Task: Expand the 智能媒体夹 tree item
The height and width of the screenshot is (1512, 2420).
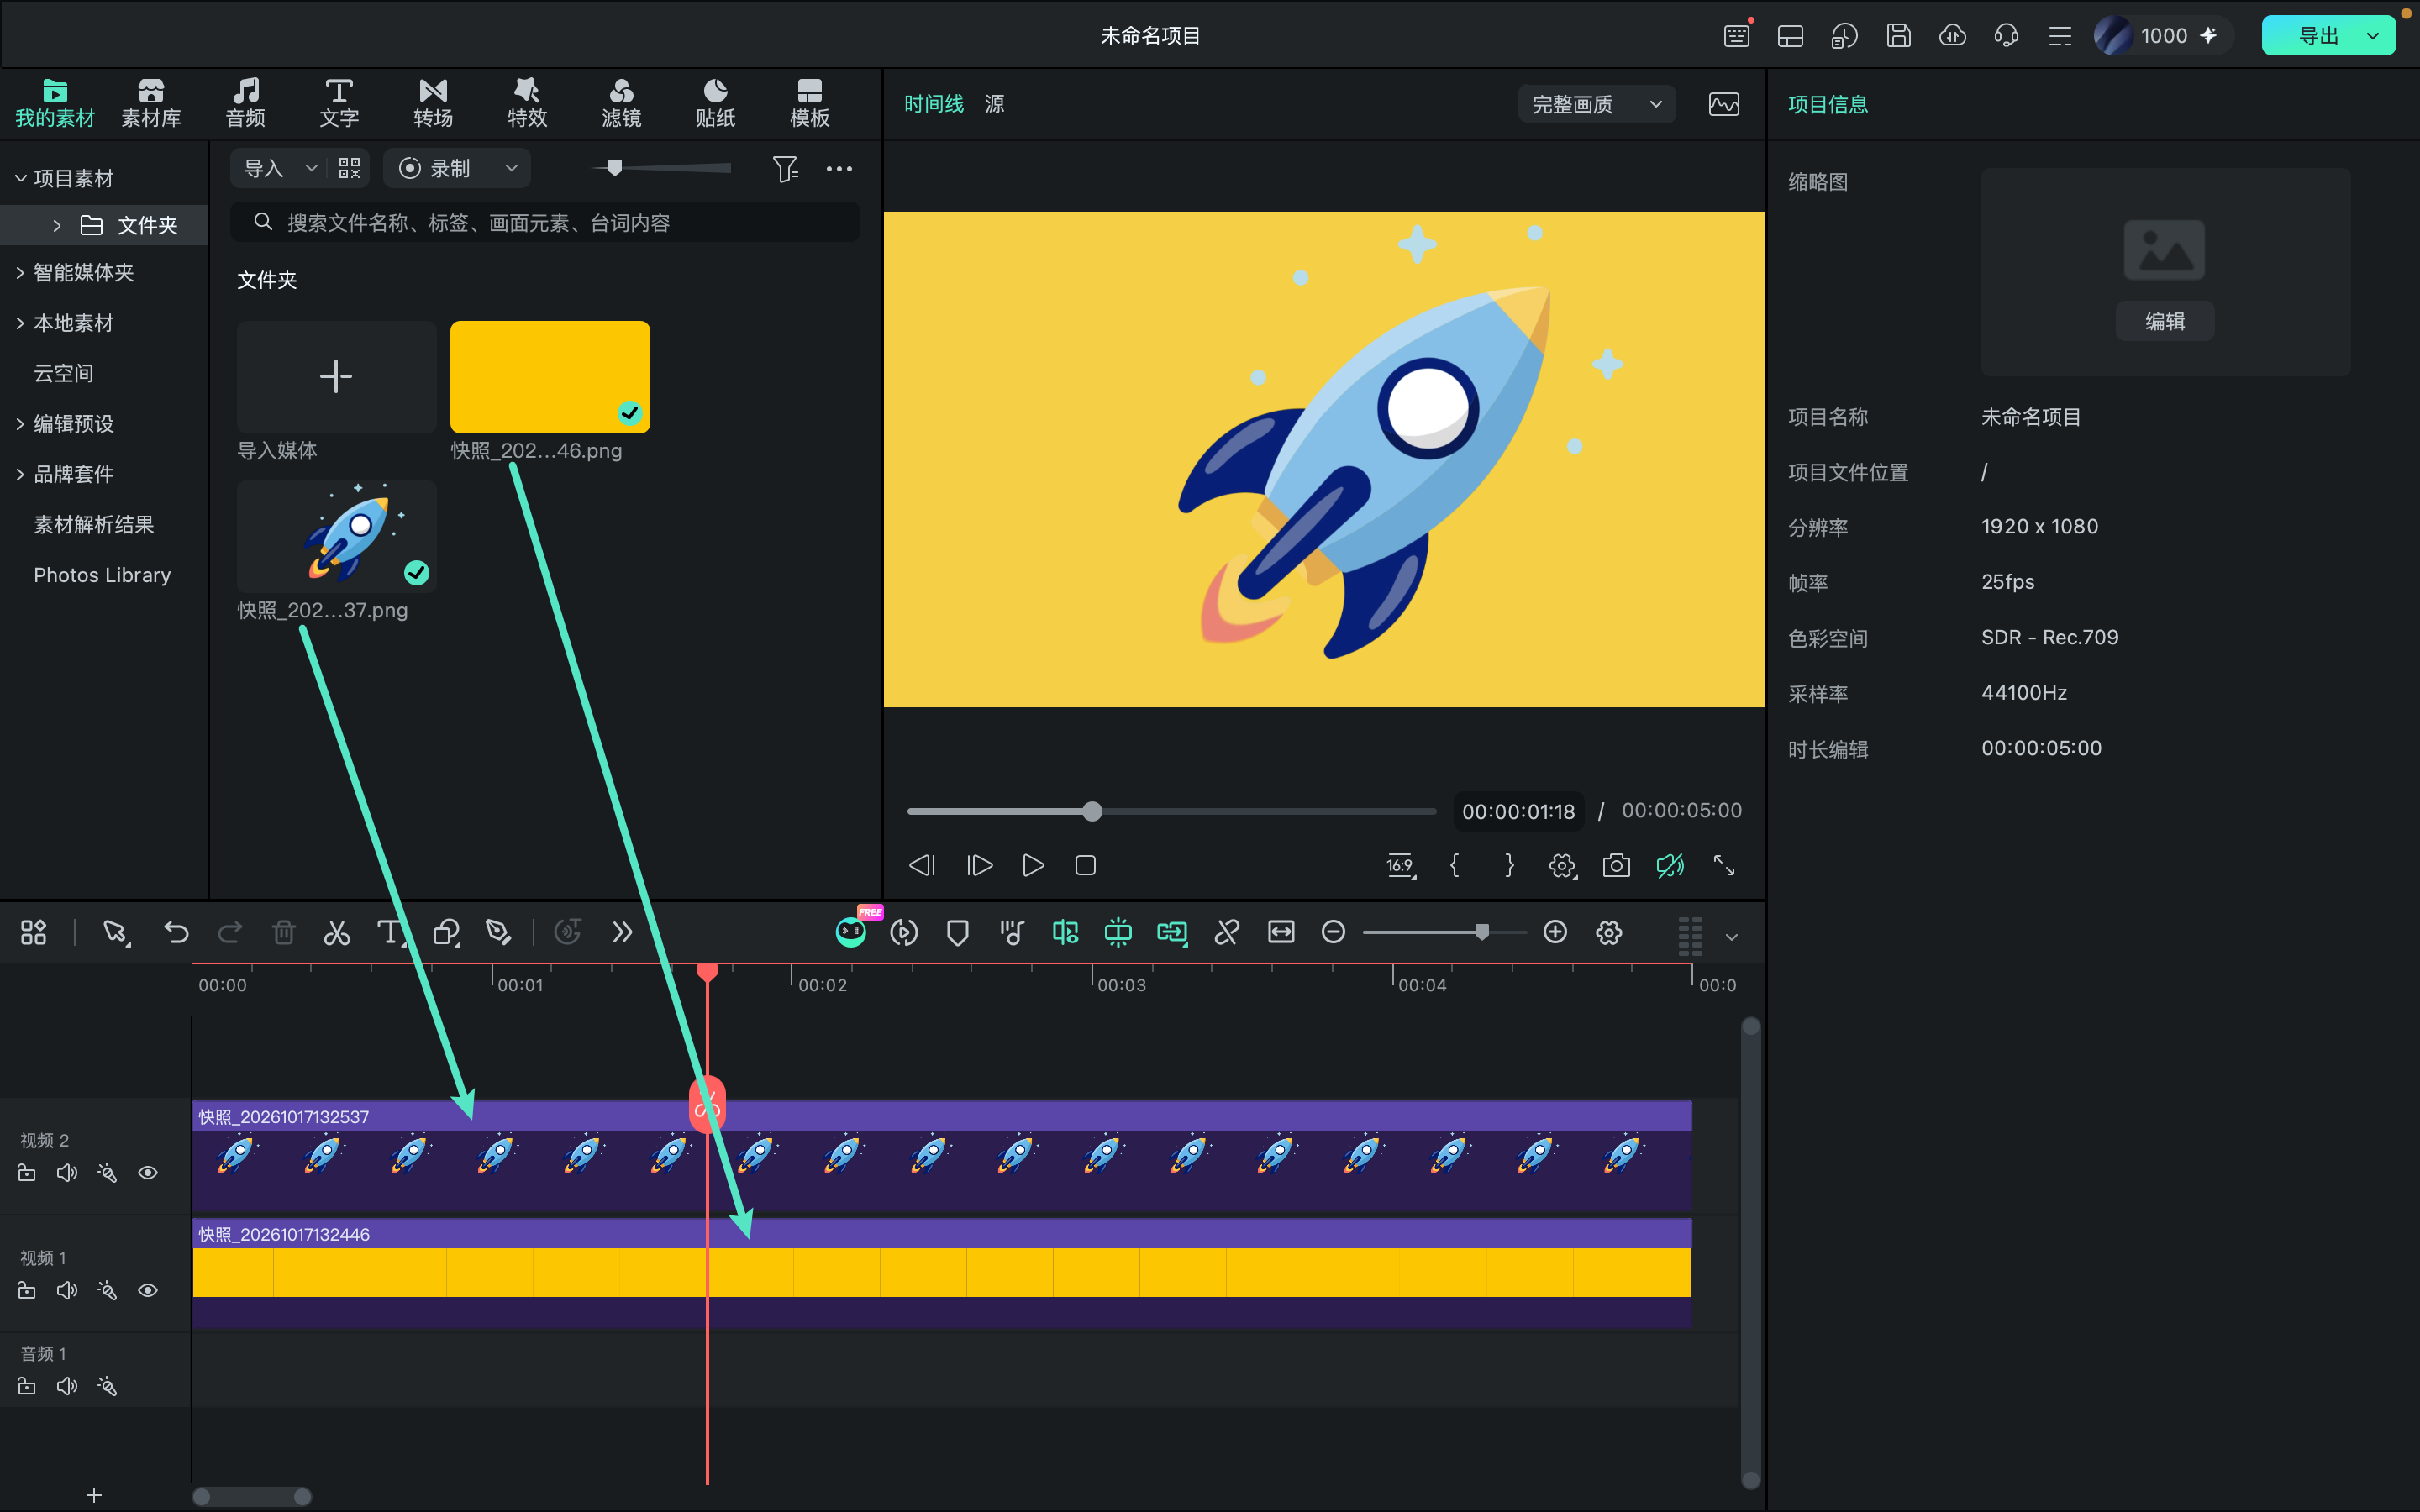Action: 20,273
